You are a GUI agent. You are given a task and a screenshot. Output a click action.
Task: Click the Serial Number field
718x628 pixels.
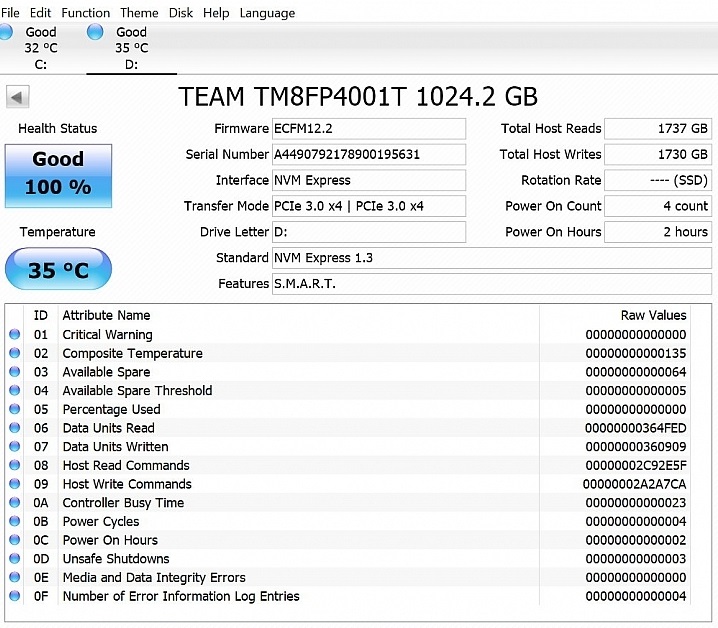pos(369,154)
